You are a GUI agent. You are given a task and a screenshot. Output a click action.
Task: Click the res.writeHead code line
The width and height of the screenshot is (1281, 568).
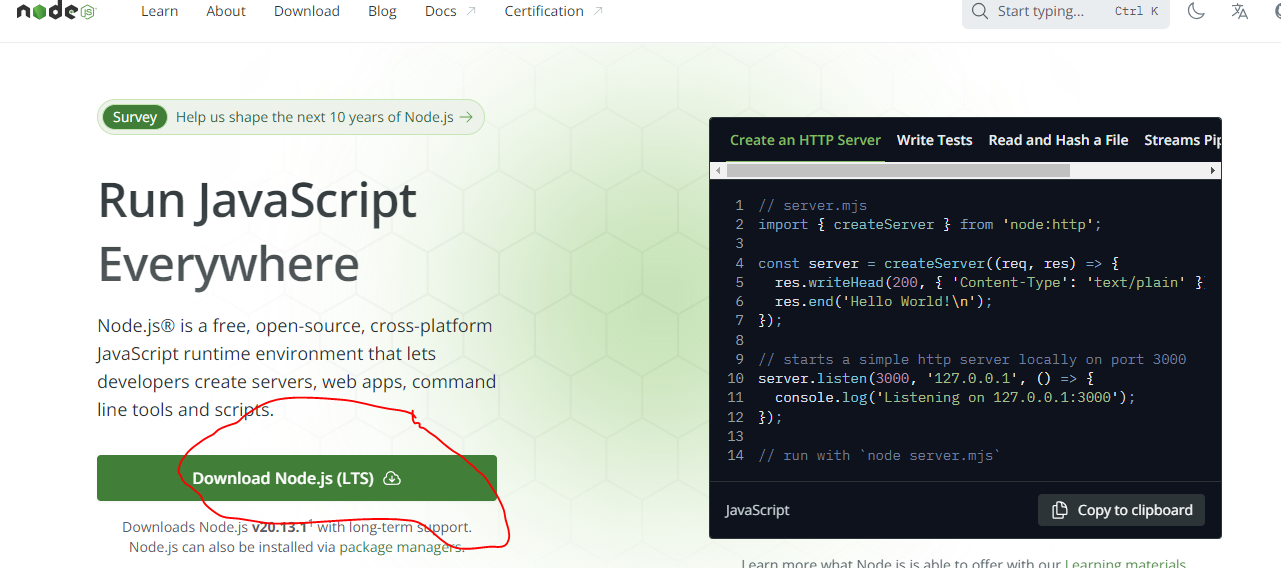click(x=989, y=282)
